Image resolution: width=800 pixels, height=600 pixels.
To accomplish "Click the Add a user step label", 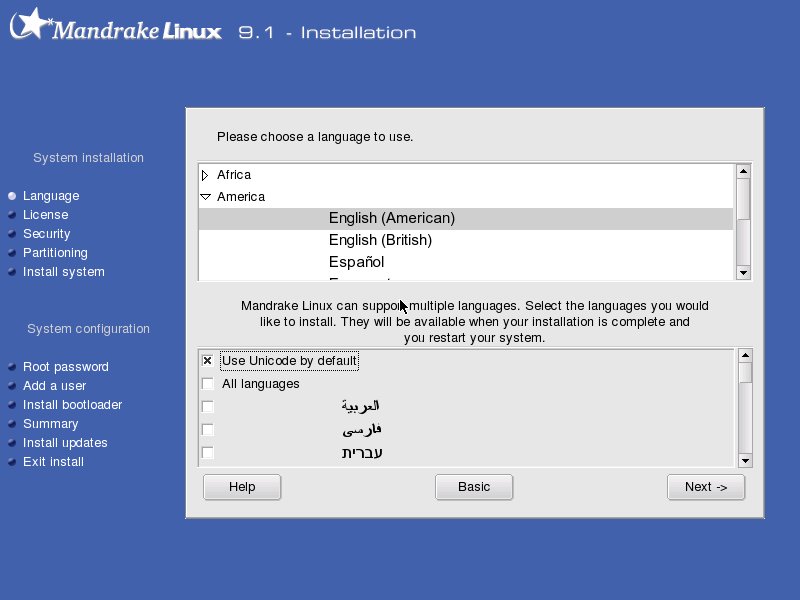I will click(55, 386).
